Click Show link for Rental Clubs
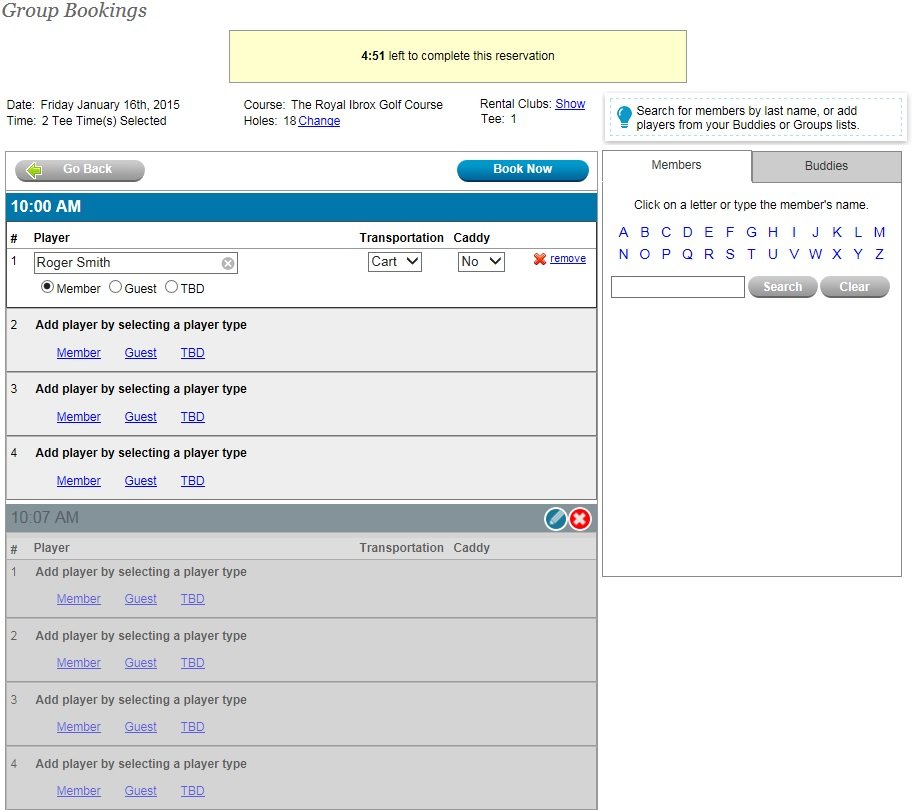The height and width of the screenshot is (810, 913). pos(570,104)
